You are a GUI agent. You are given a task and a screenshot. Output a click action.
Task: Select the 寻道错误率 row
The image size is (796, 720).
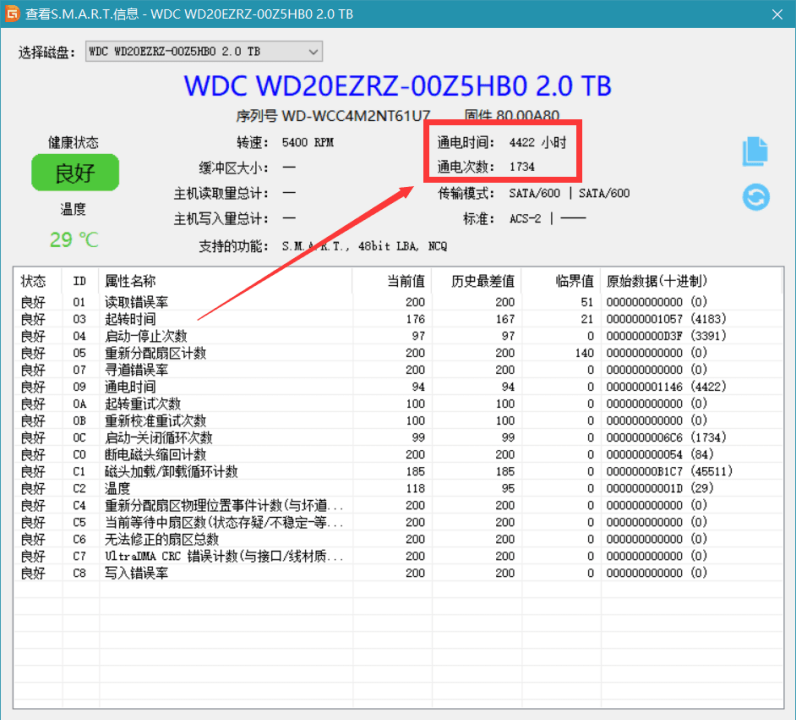click(398, 370)
